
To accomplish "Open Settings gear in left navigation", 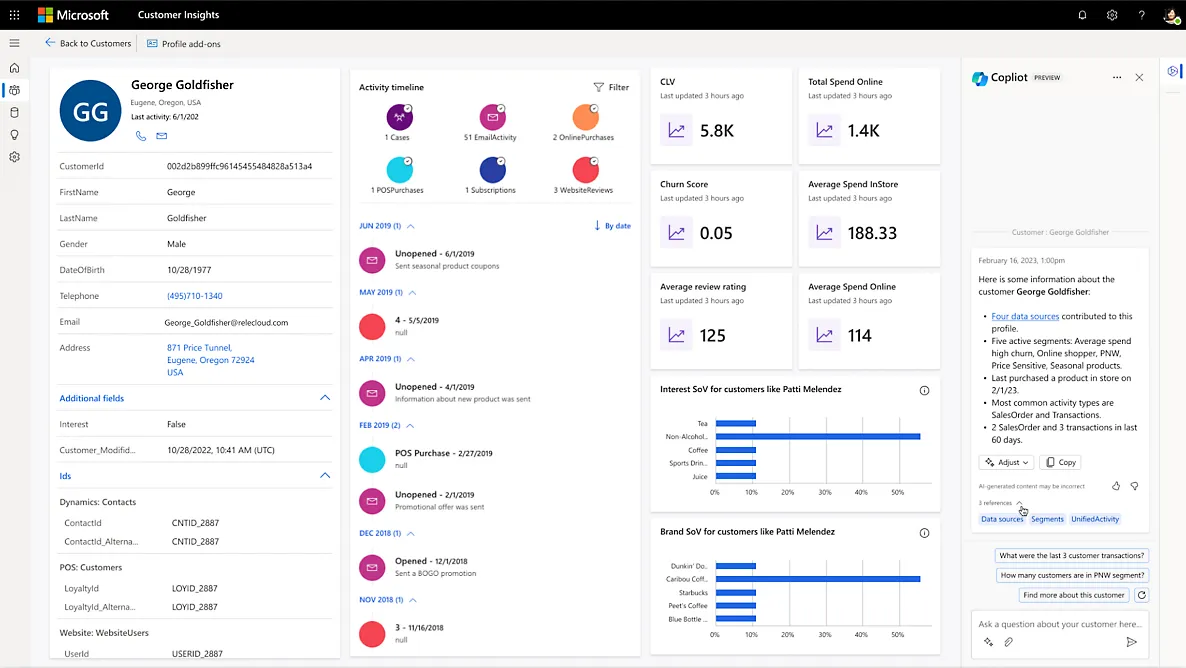I will click(14, 157).
